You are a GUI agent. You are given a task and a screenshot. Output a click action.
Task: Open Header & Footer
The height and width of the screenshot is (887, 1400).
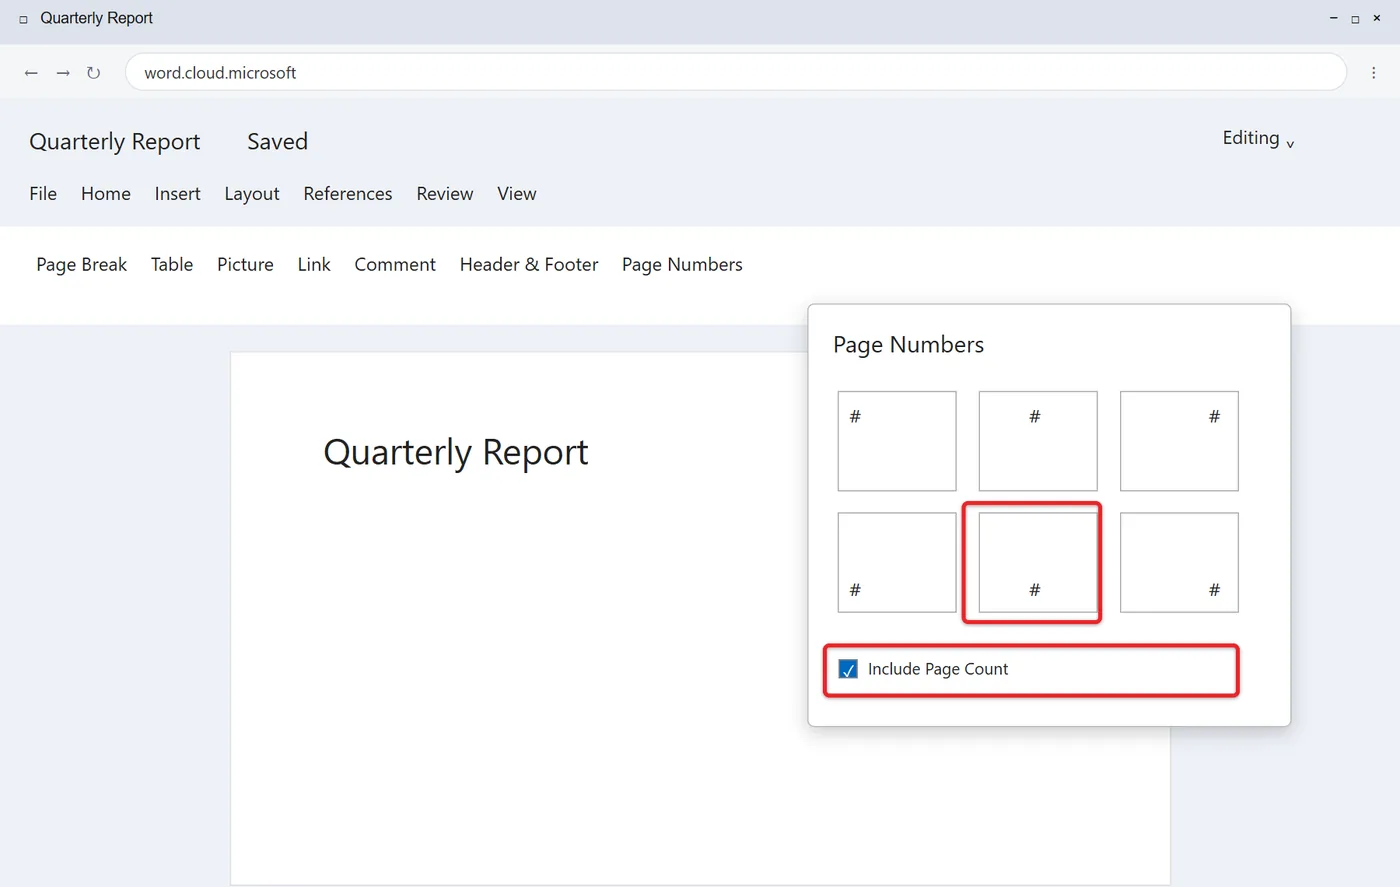(529, 265)
